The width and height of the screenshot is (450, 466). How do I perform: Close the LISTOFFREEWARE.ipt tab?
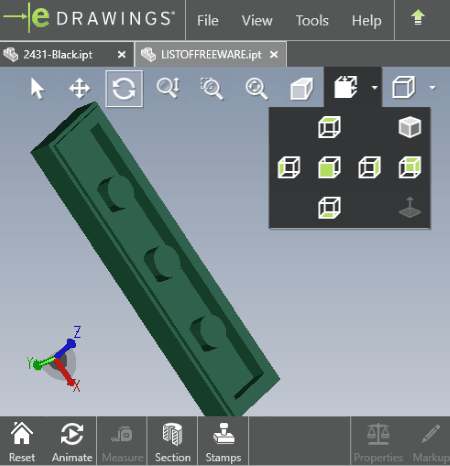(x=274, y=54)
